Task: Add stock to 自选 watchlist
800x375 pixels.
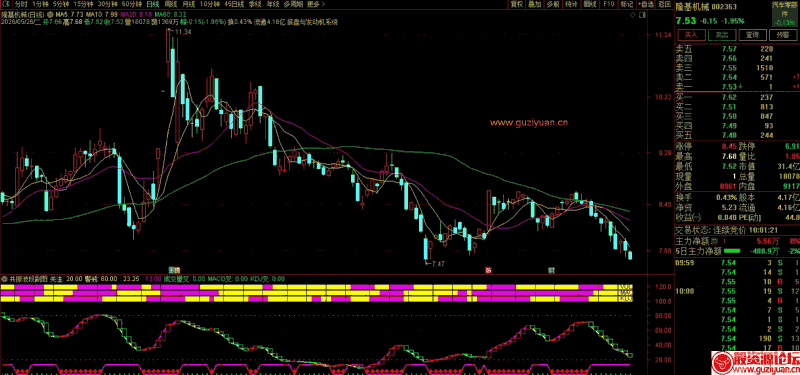Action: pyautogui.click(x=645, y=4)
